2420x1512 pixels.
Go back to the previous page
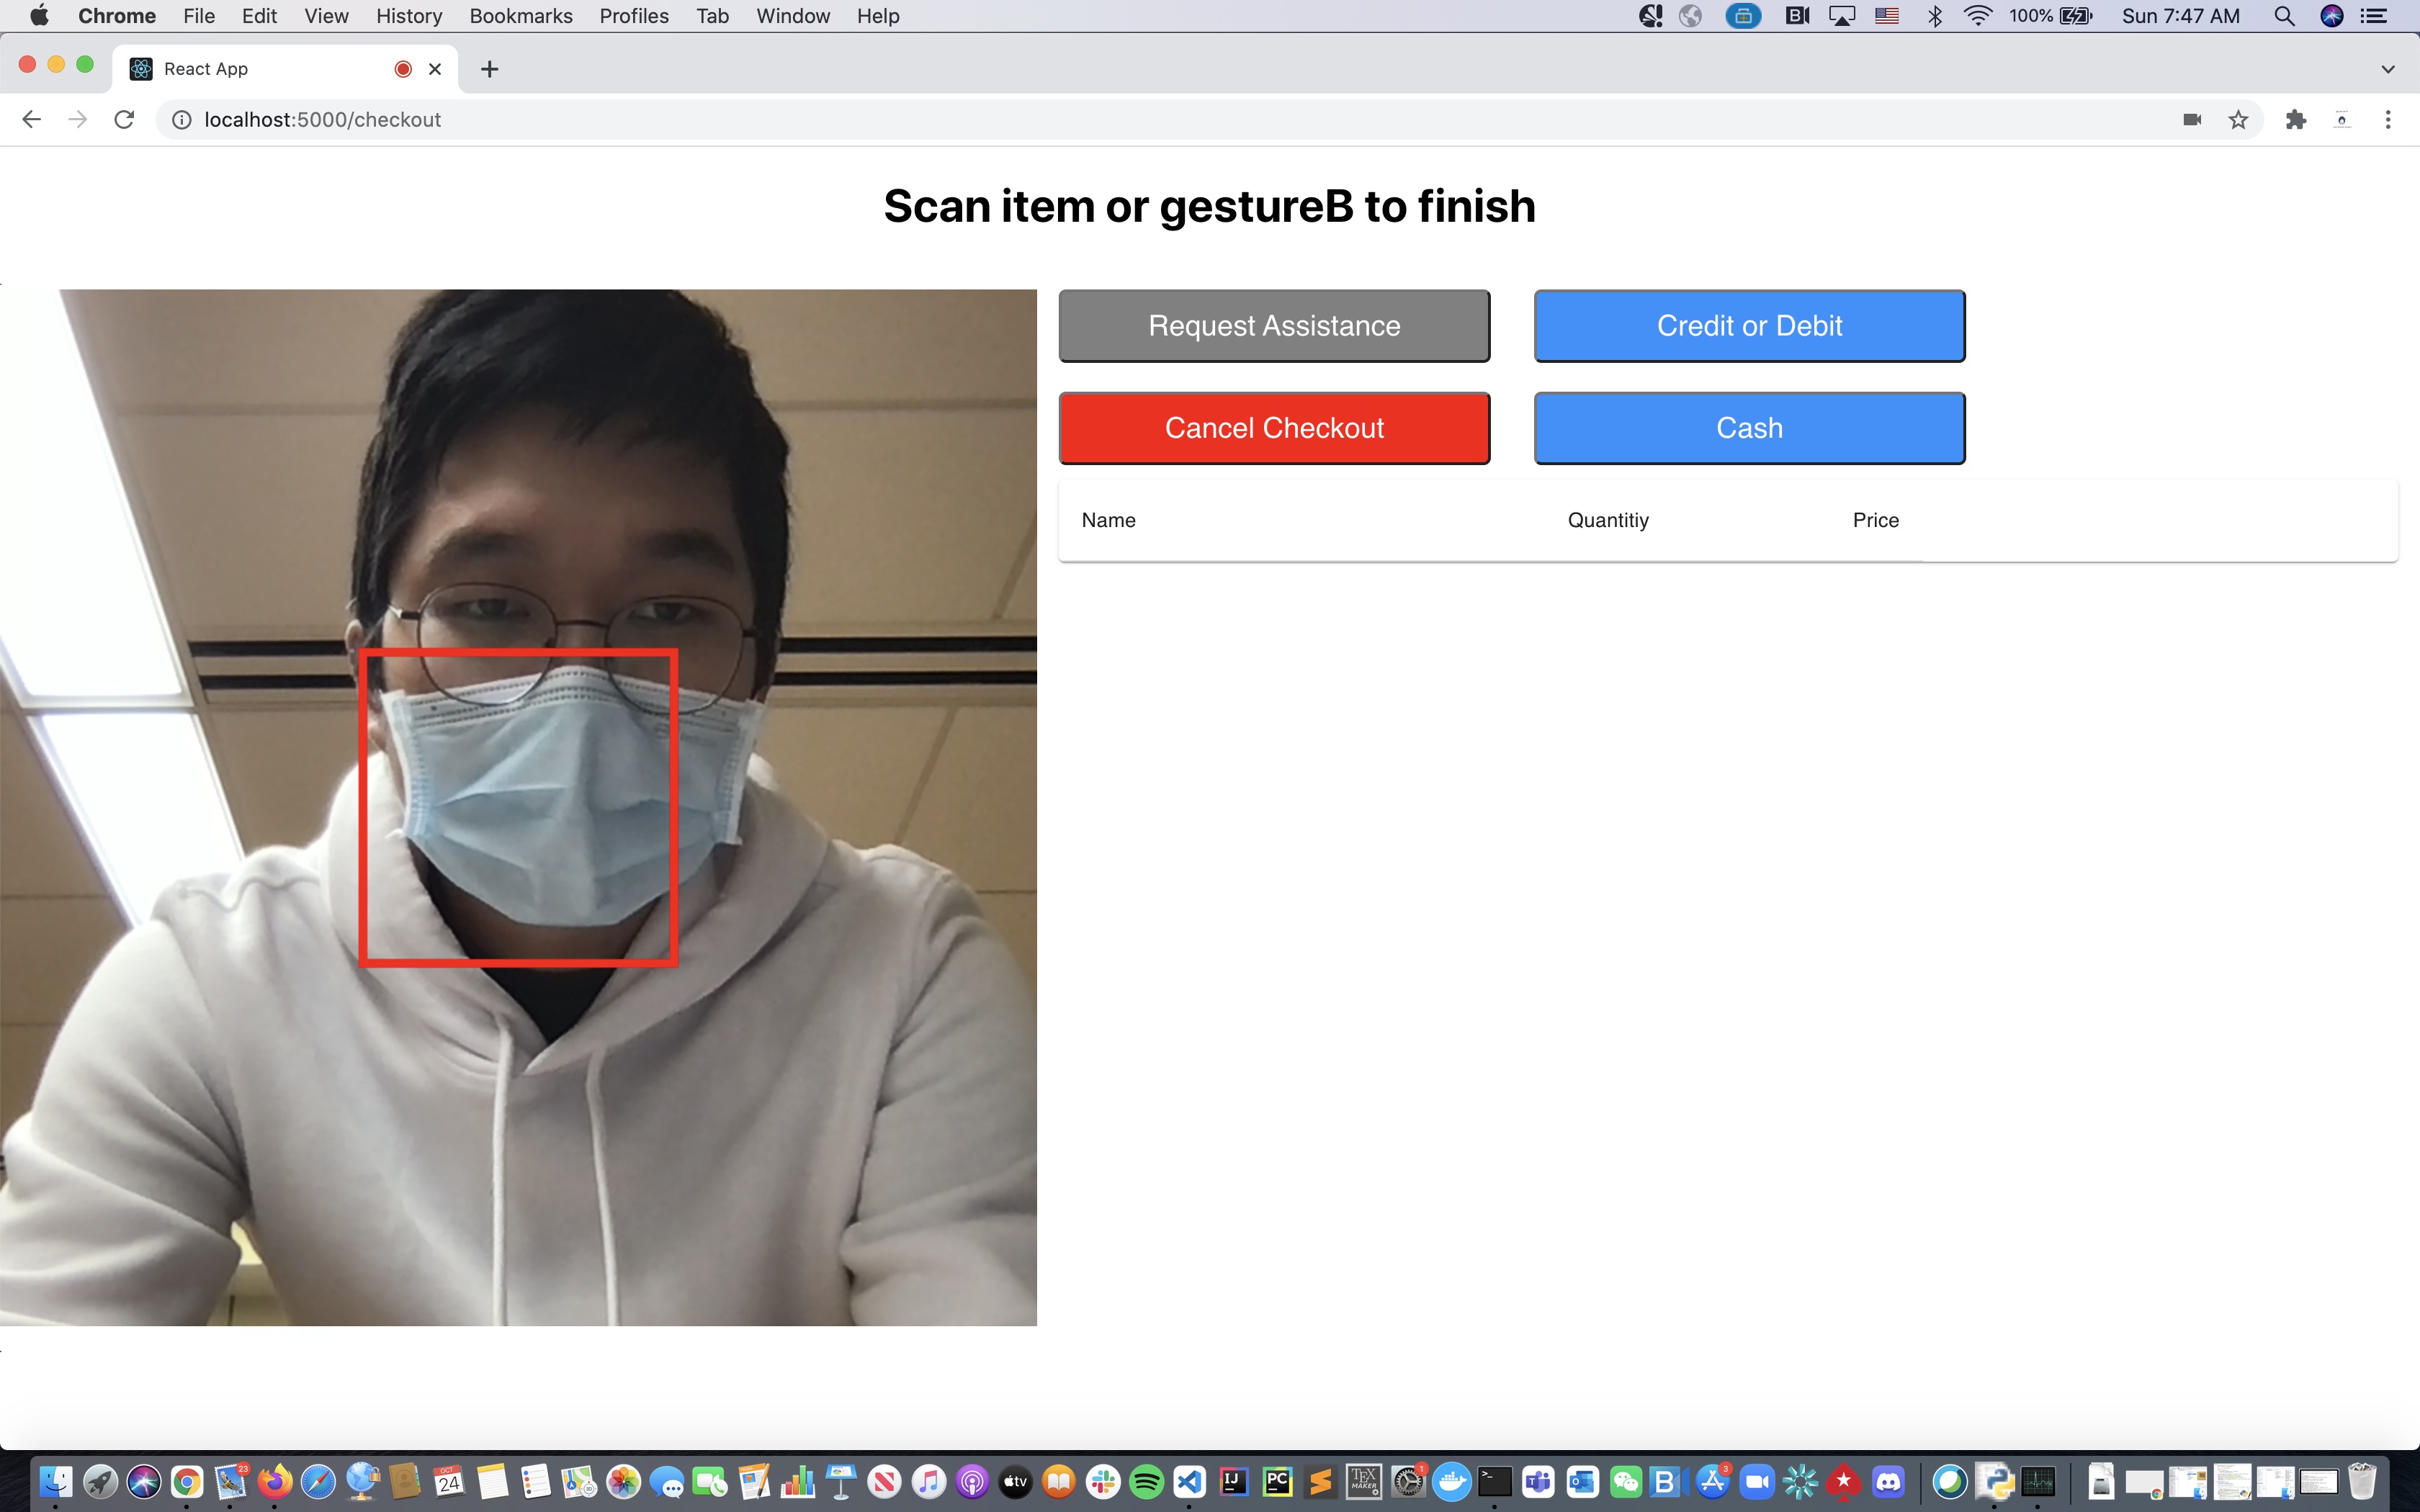point(31,120)
